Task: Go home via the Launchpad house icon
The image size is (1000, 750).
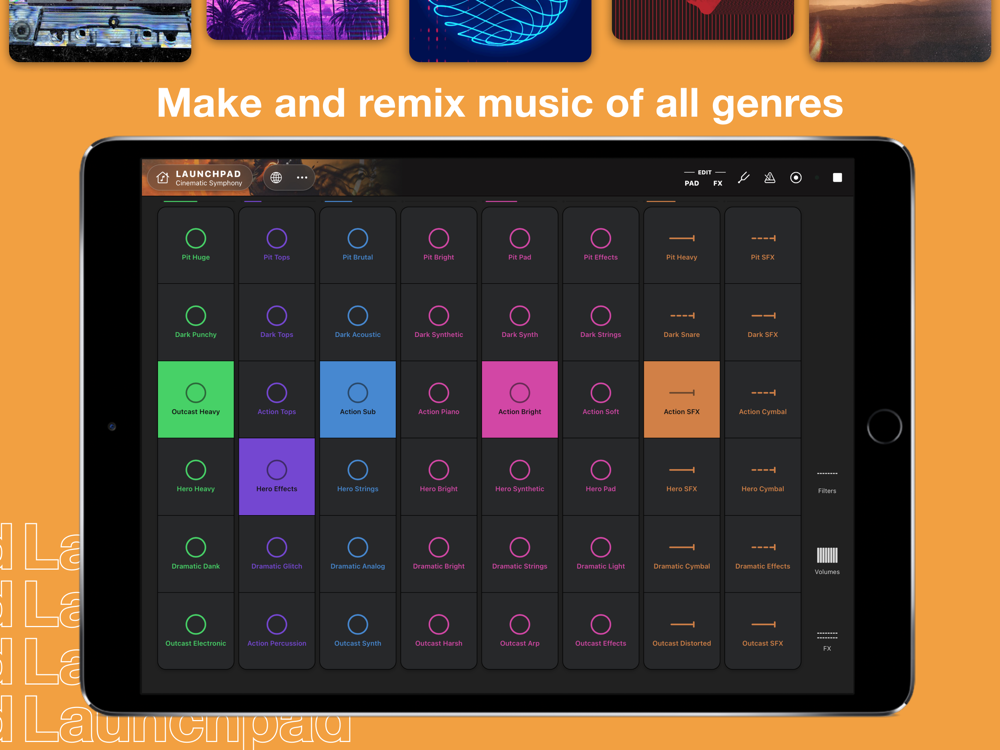Action: 163,178
